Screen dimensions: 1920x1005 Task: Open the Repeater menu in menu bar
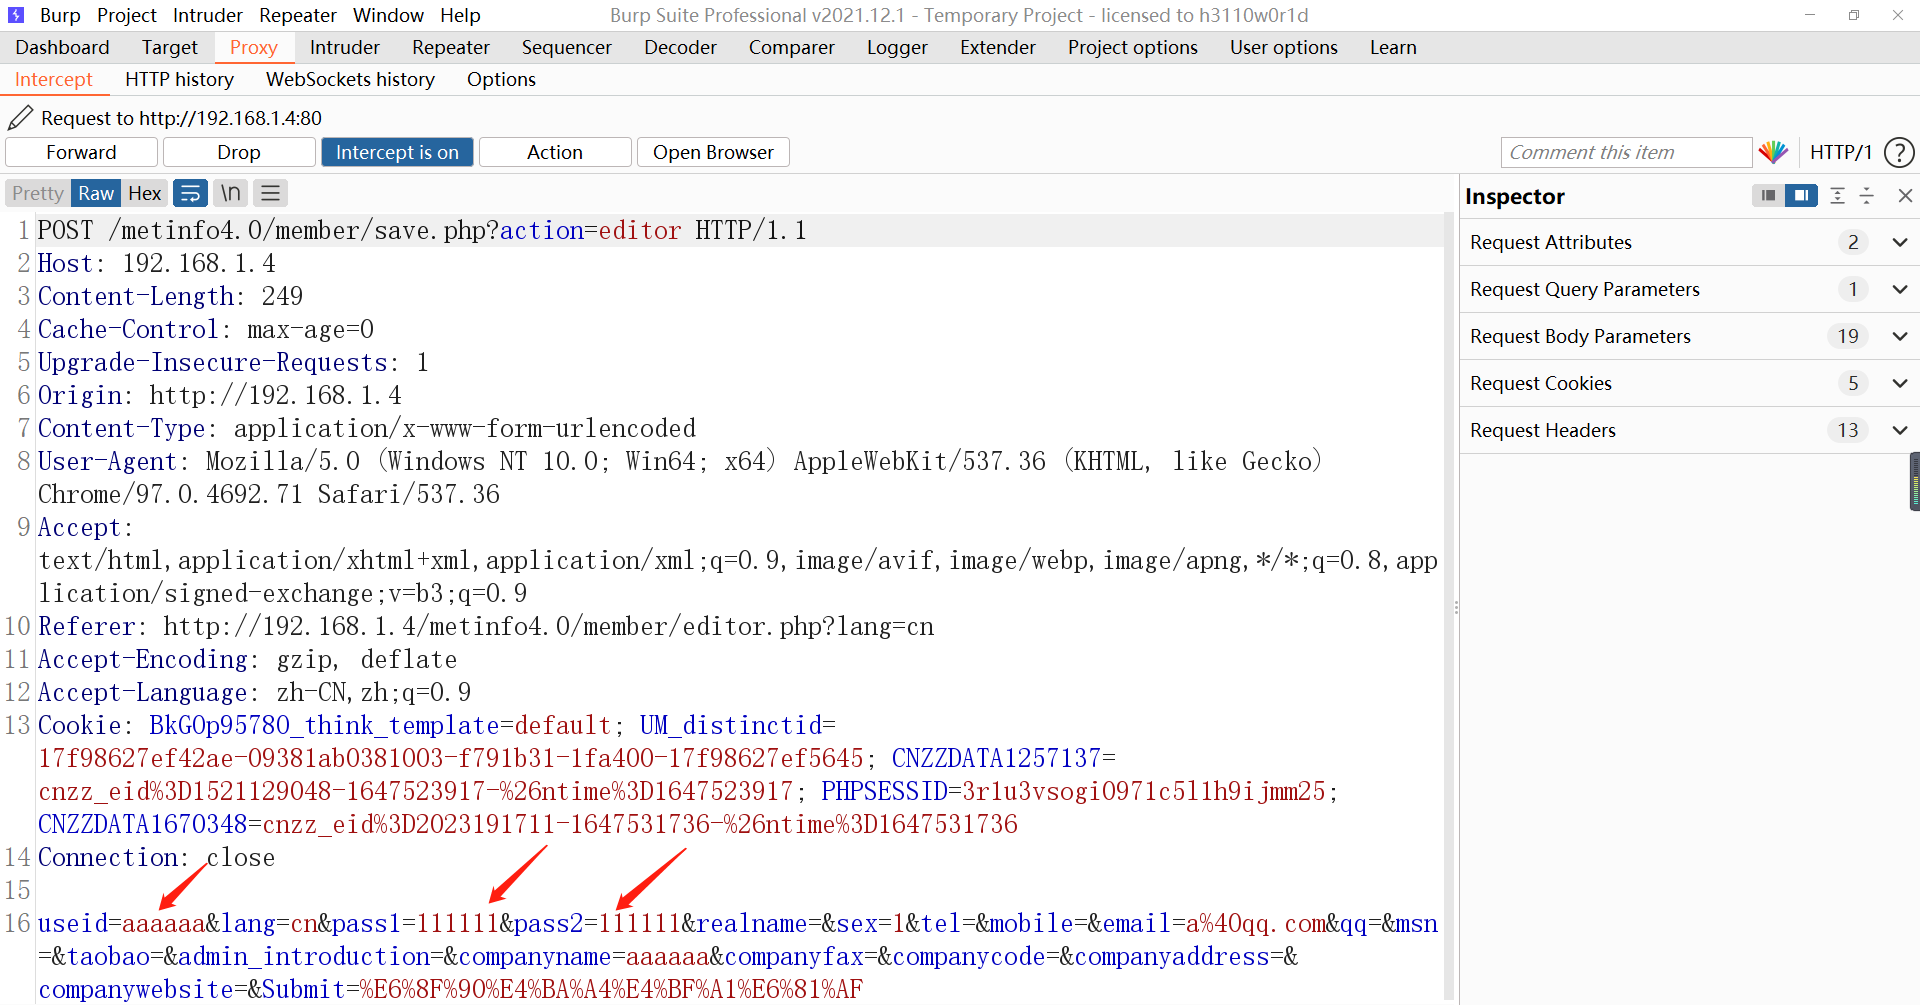[298, 15]
